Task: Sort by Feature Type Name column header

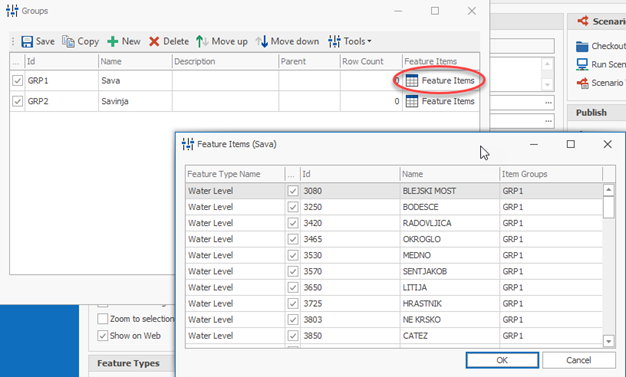Action: [x=235, y=174]
